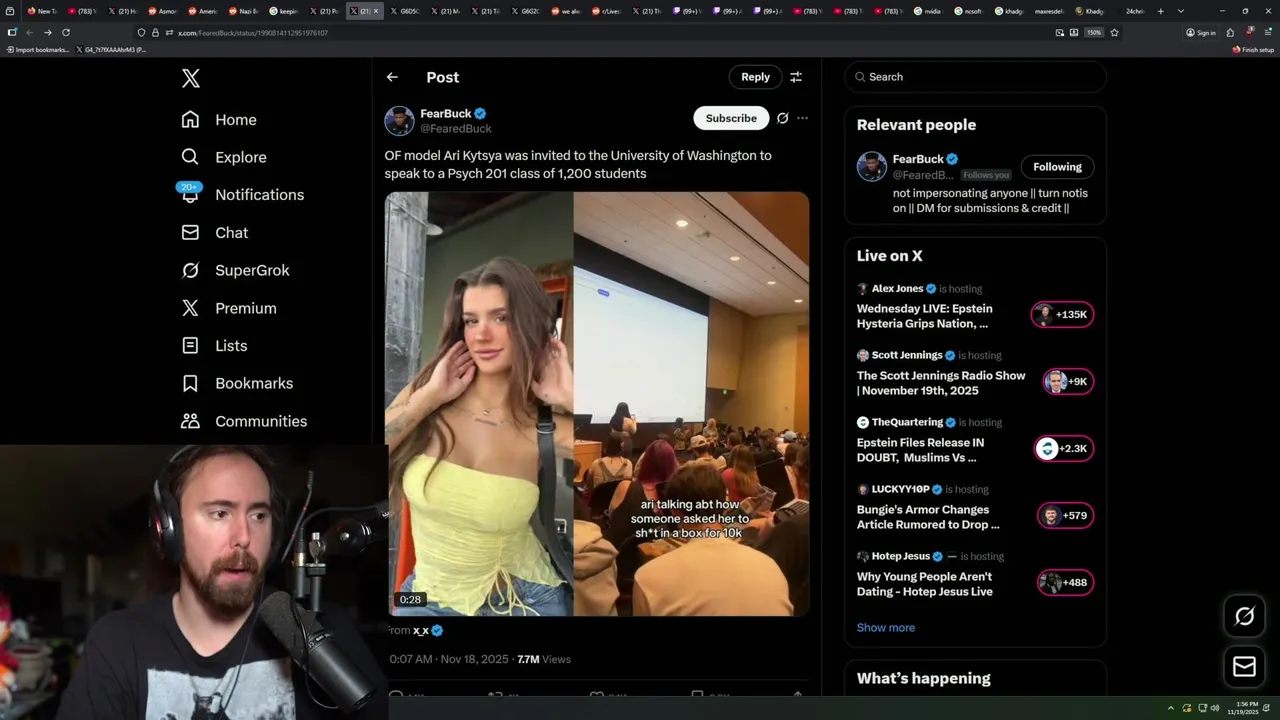Open the floating Messages envelope button
Image resolution: width=1280 pixels, height=720 pixels.
pos(1244,666)
